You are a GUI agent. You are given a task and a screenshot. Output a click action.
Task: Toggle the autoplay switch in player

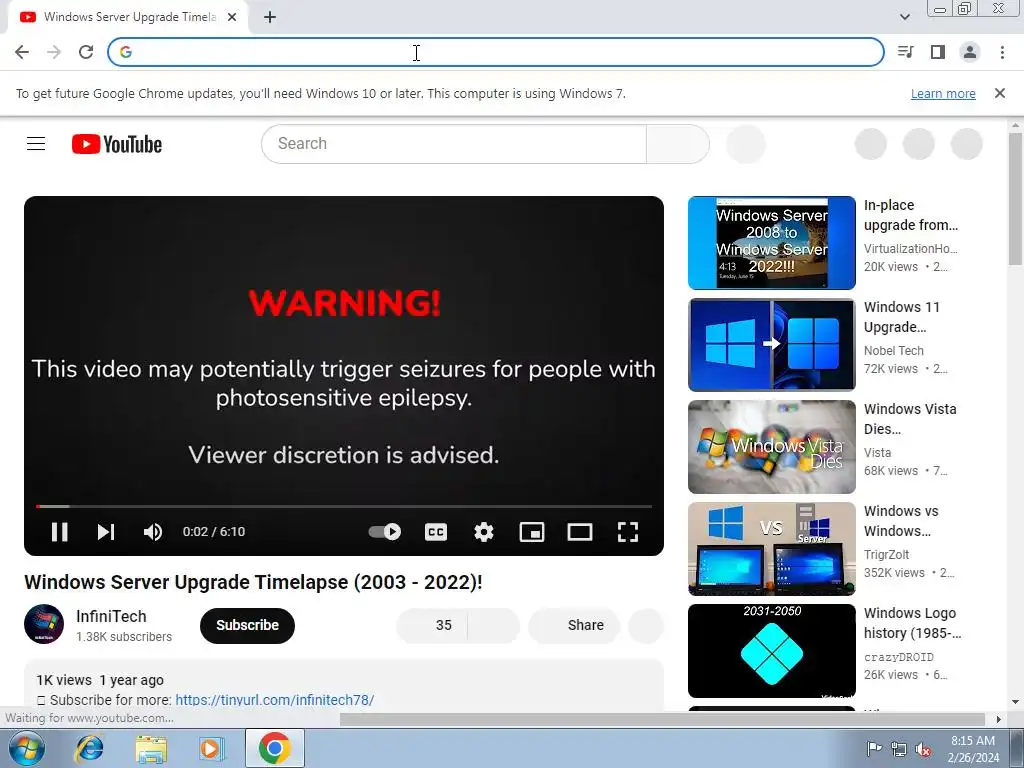coord(385,532)
